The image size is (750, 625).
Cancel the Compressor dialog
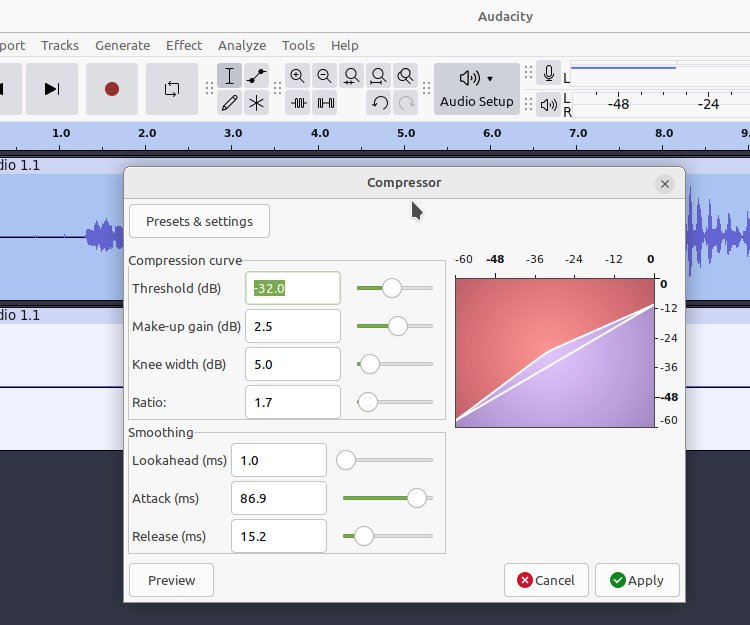[546, 580]
